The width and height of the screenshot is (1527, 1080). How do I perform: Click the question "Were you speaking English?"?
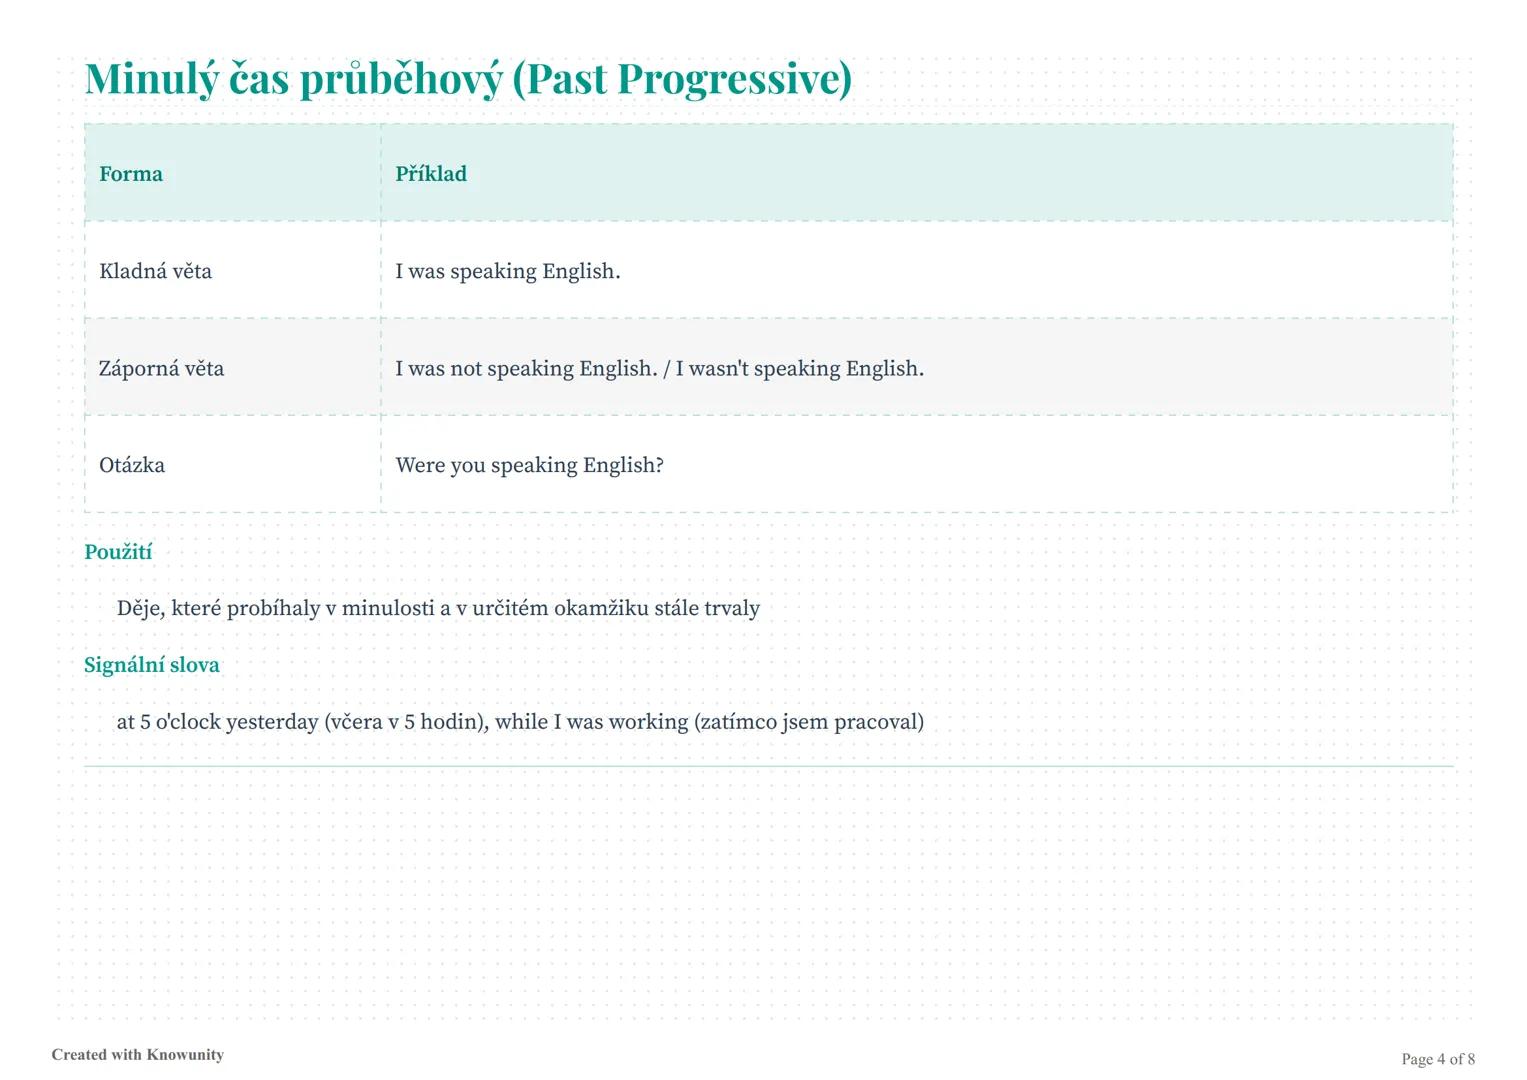coord(529,465)
